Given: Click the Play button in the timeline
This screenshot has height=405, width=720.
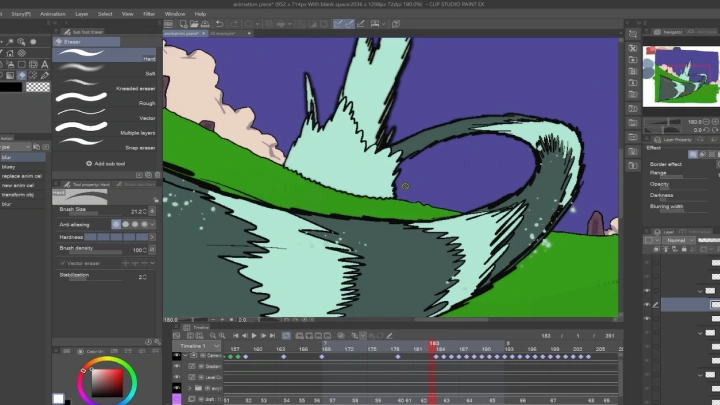Looking at the screenshot, I should tap(254, 336).
